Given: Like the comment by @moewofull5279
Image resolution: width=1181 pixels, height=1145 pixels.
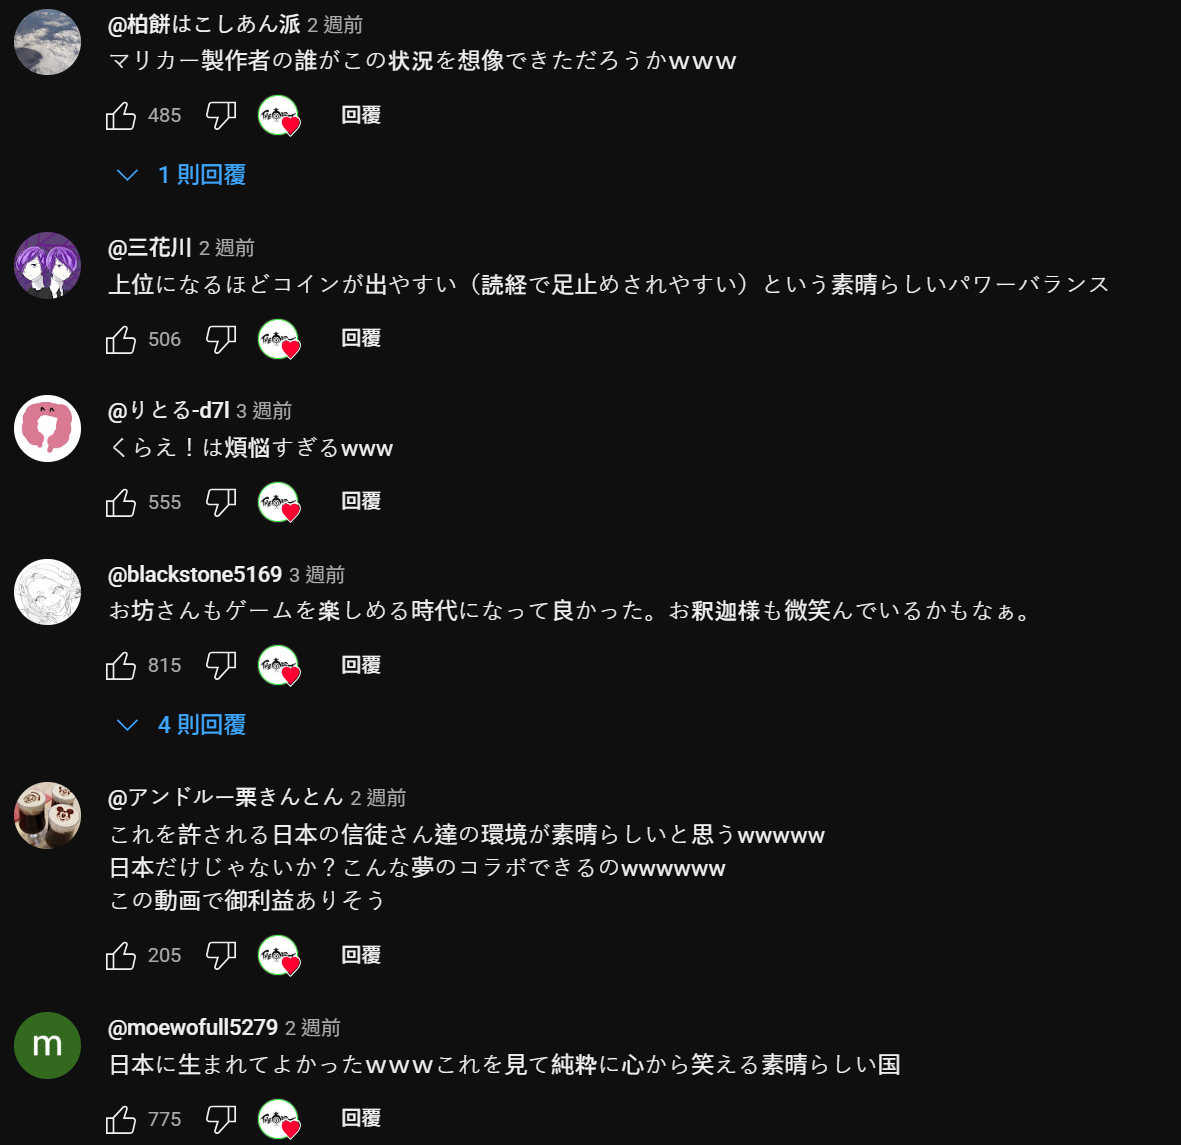Looking at the screenshot, I should [x=121, y=1119].
